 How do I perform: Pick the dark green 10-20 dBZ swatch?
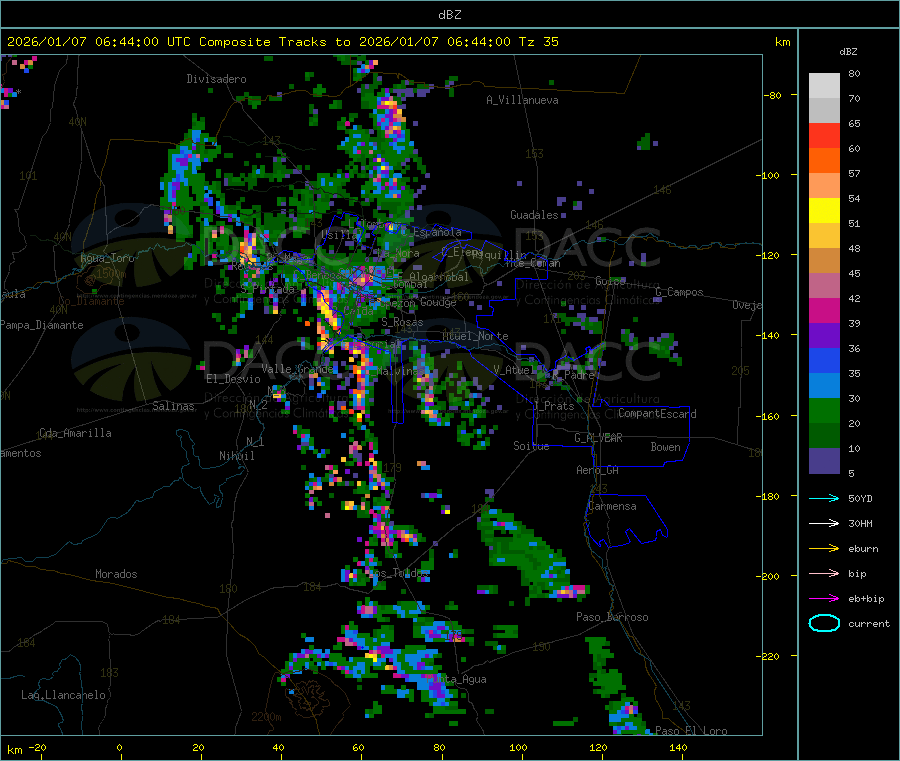tap(824, 436)
